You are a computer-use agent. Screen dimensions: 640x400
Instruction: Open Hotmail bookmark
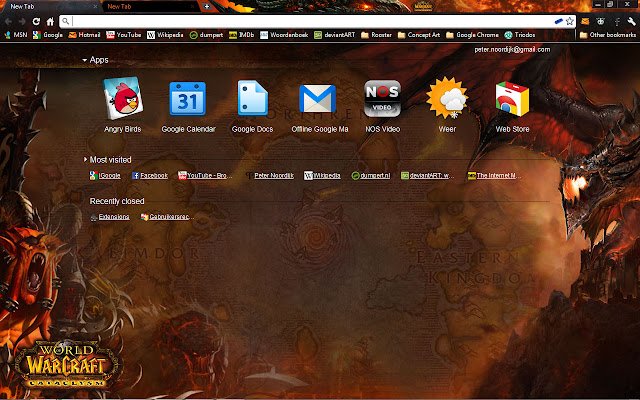(84, 35)
